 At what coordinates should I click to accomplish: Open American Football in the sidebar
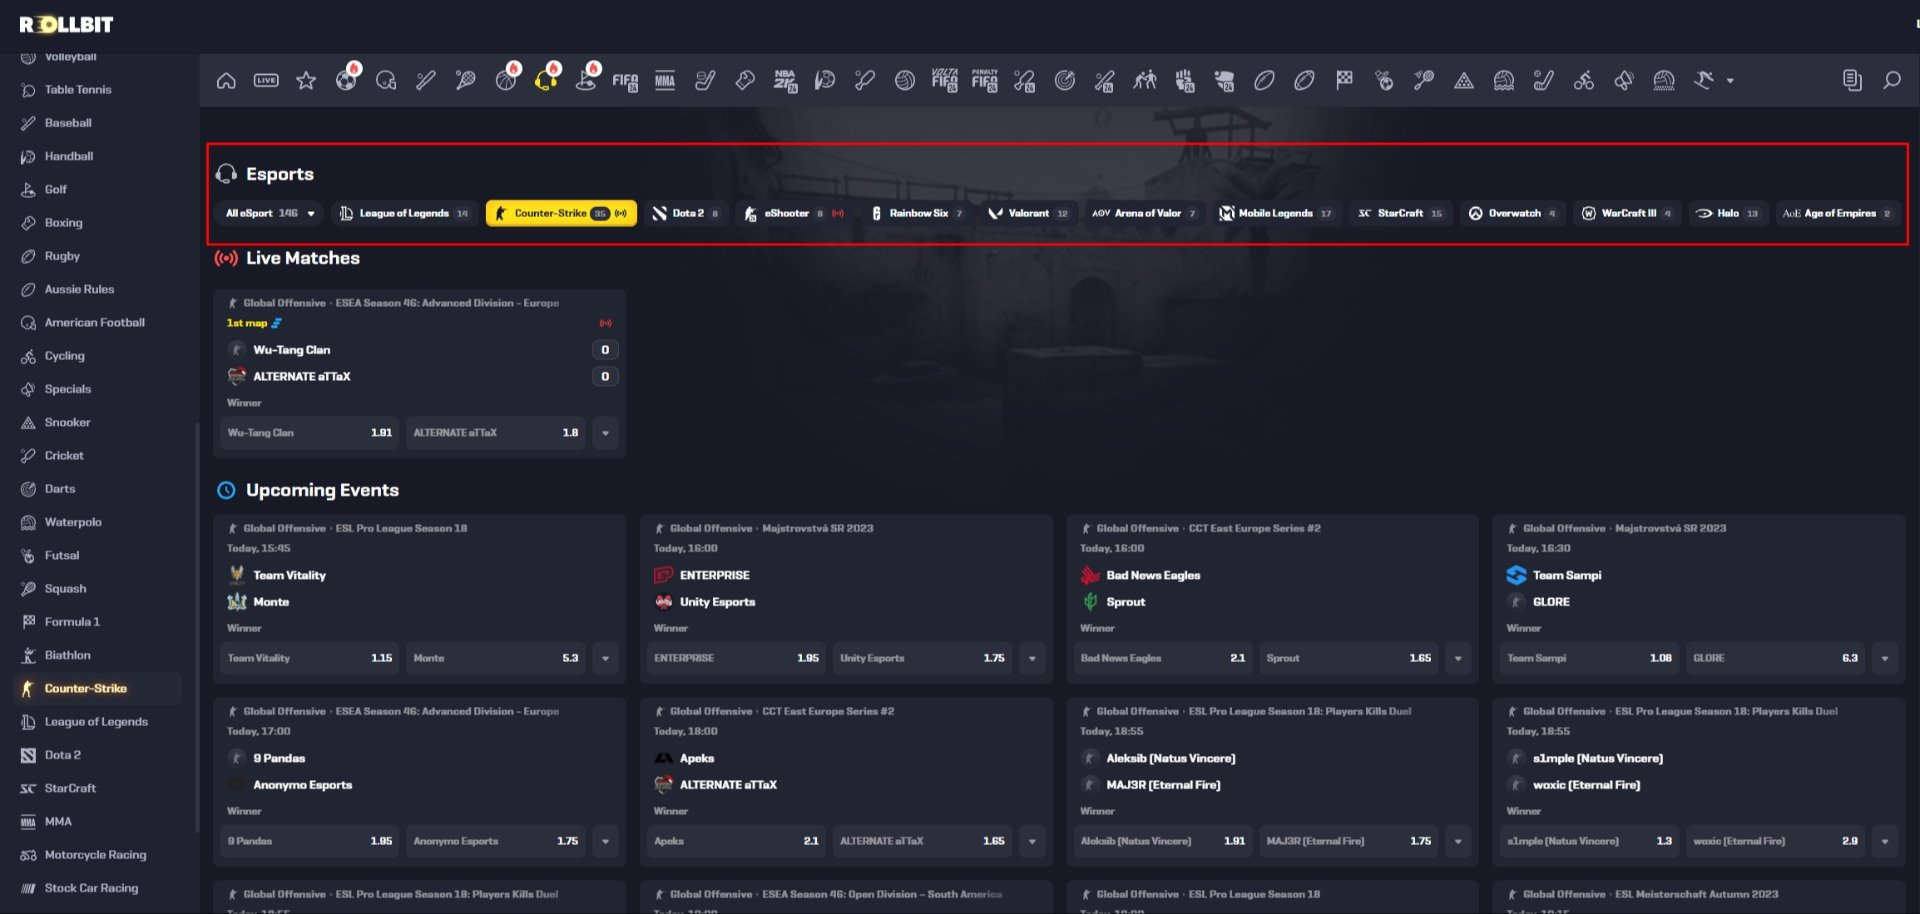[94, 323]
